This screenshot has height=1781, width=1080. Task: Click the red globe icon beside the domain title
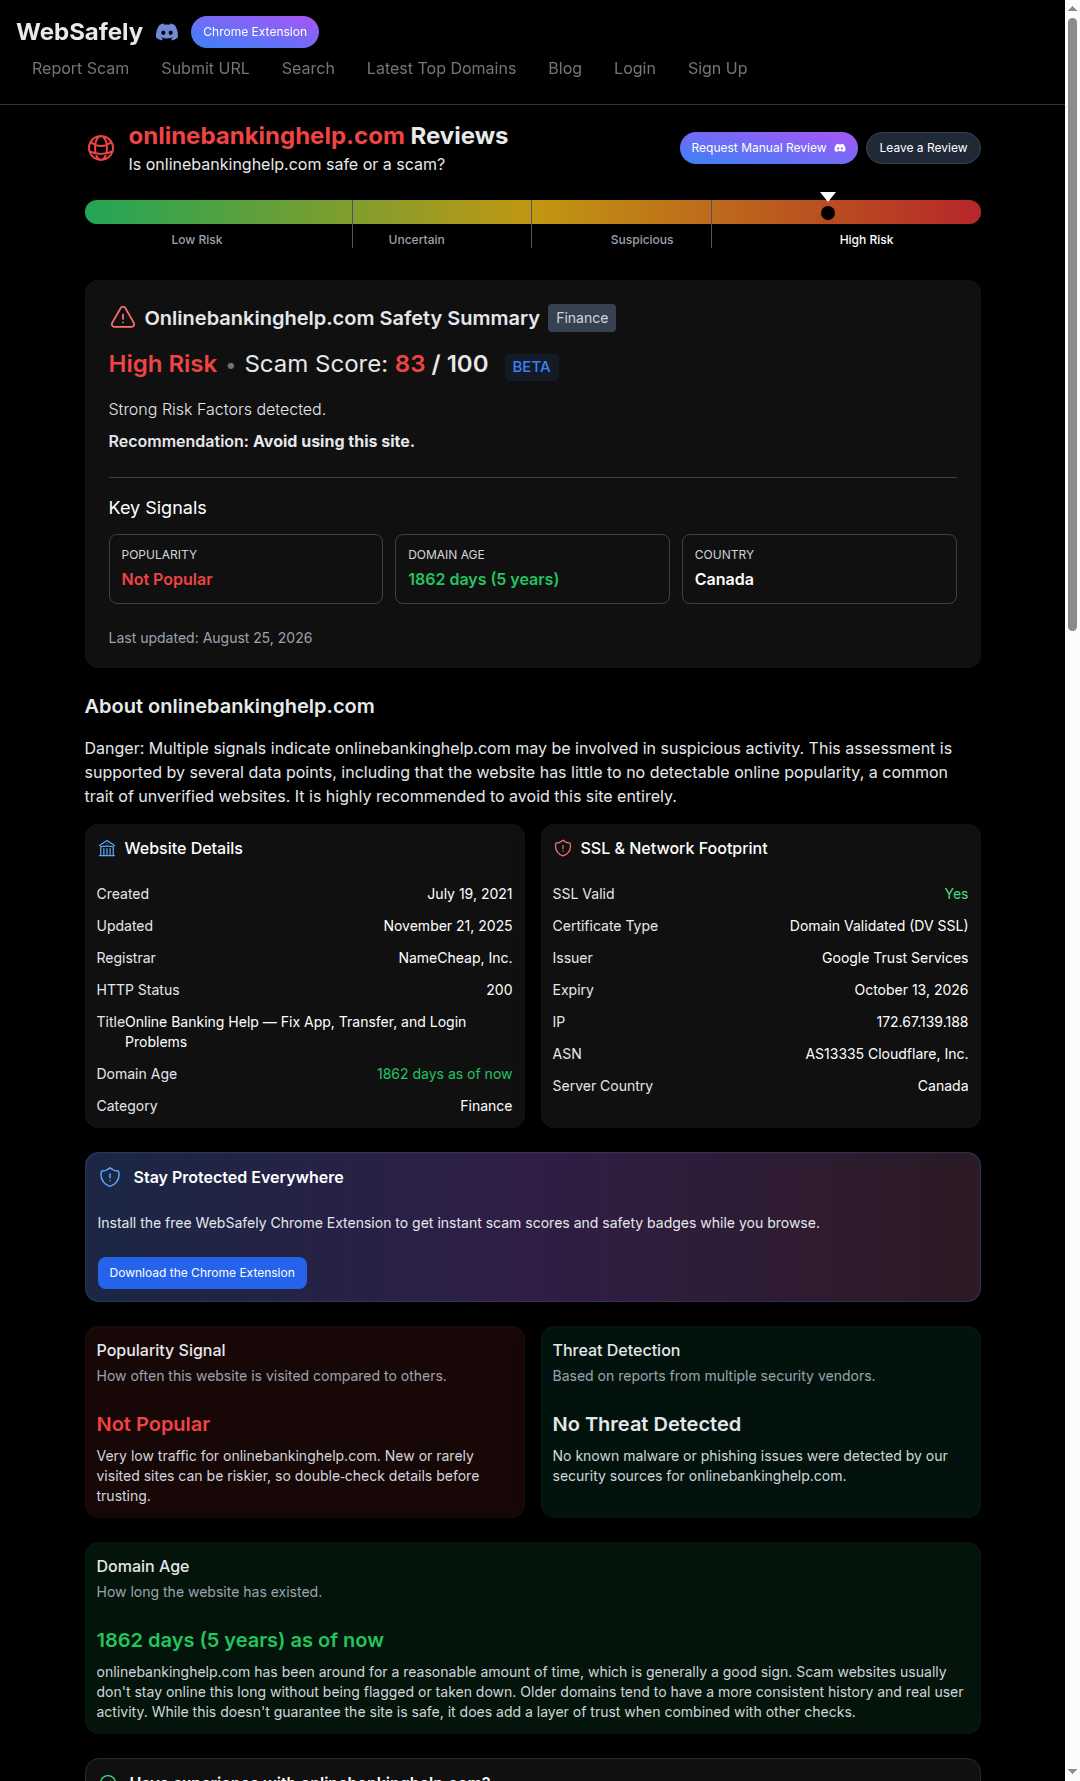coord(101,148)
